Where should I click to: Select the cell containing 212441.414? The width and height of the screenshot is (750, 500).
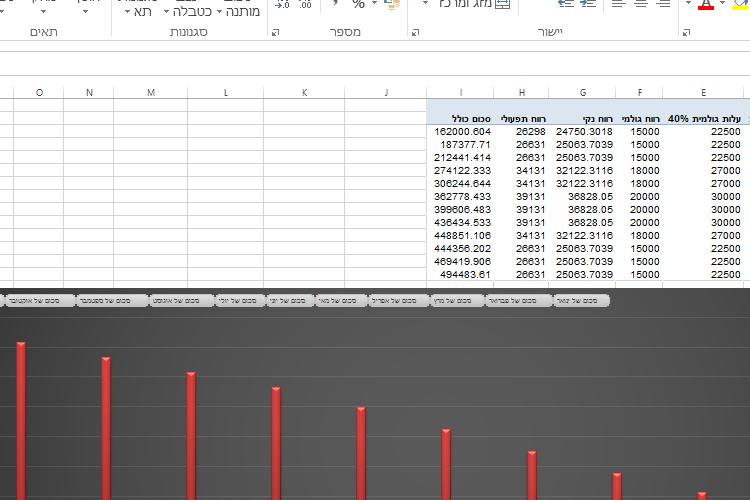click(460, 157)
